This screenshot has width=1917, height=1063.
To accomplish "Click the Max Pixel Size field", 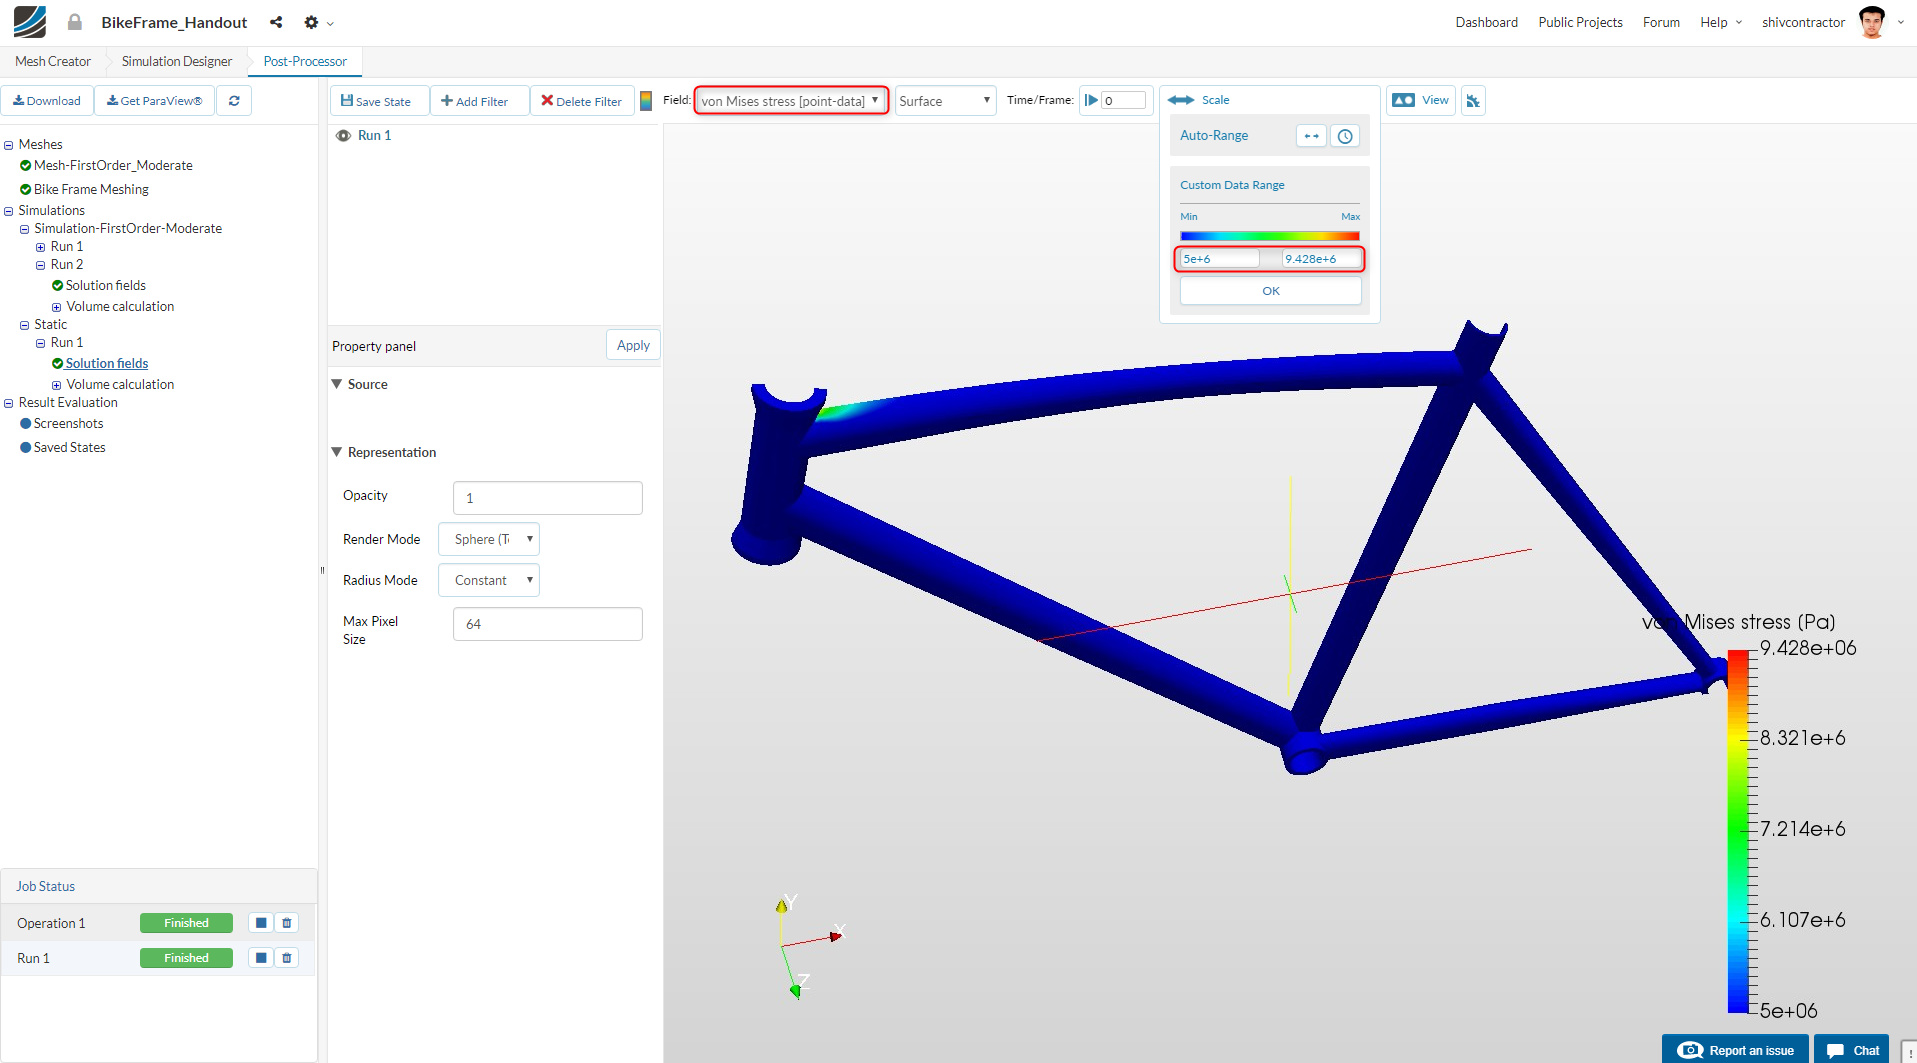I will 548,624.
